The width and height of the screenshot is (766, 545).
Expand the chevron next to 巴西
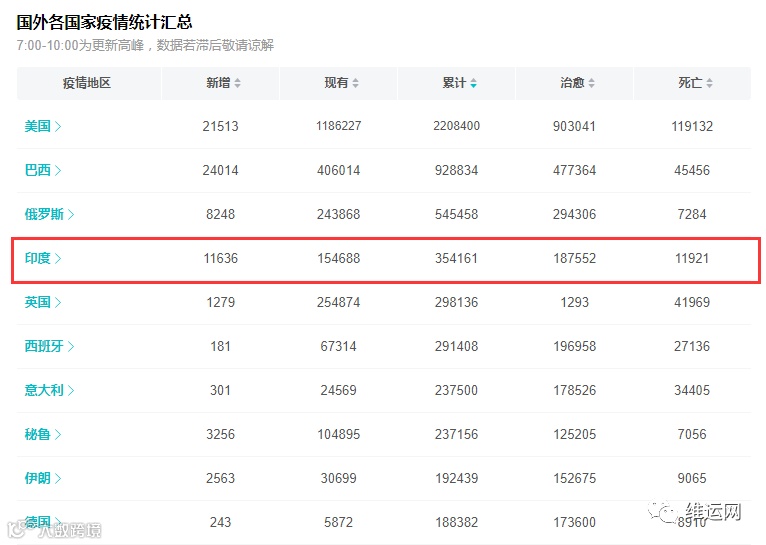[58, 170]
